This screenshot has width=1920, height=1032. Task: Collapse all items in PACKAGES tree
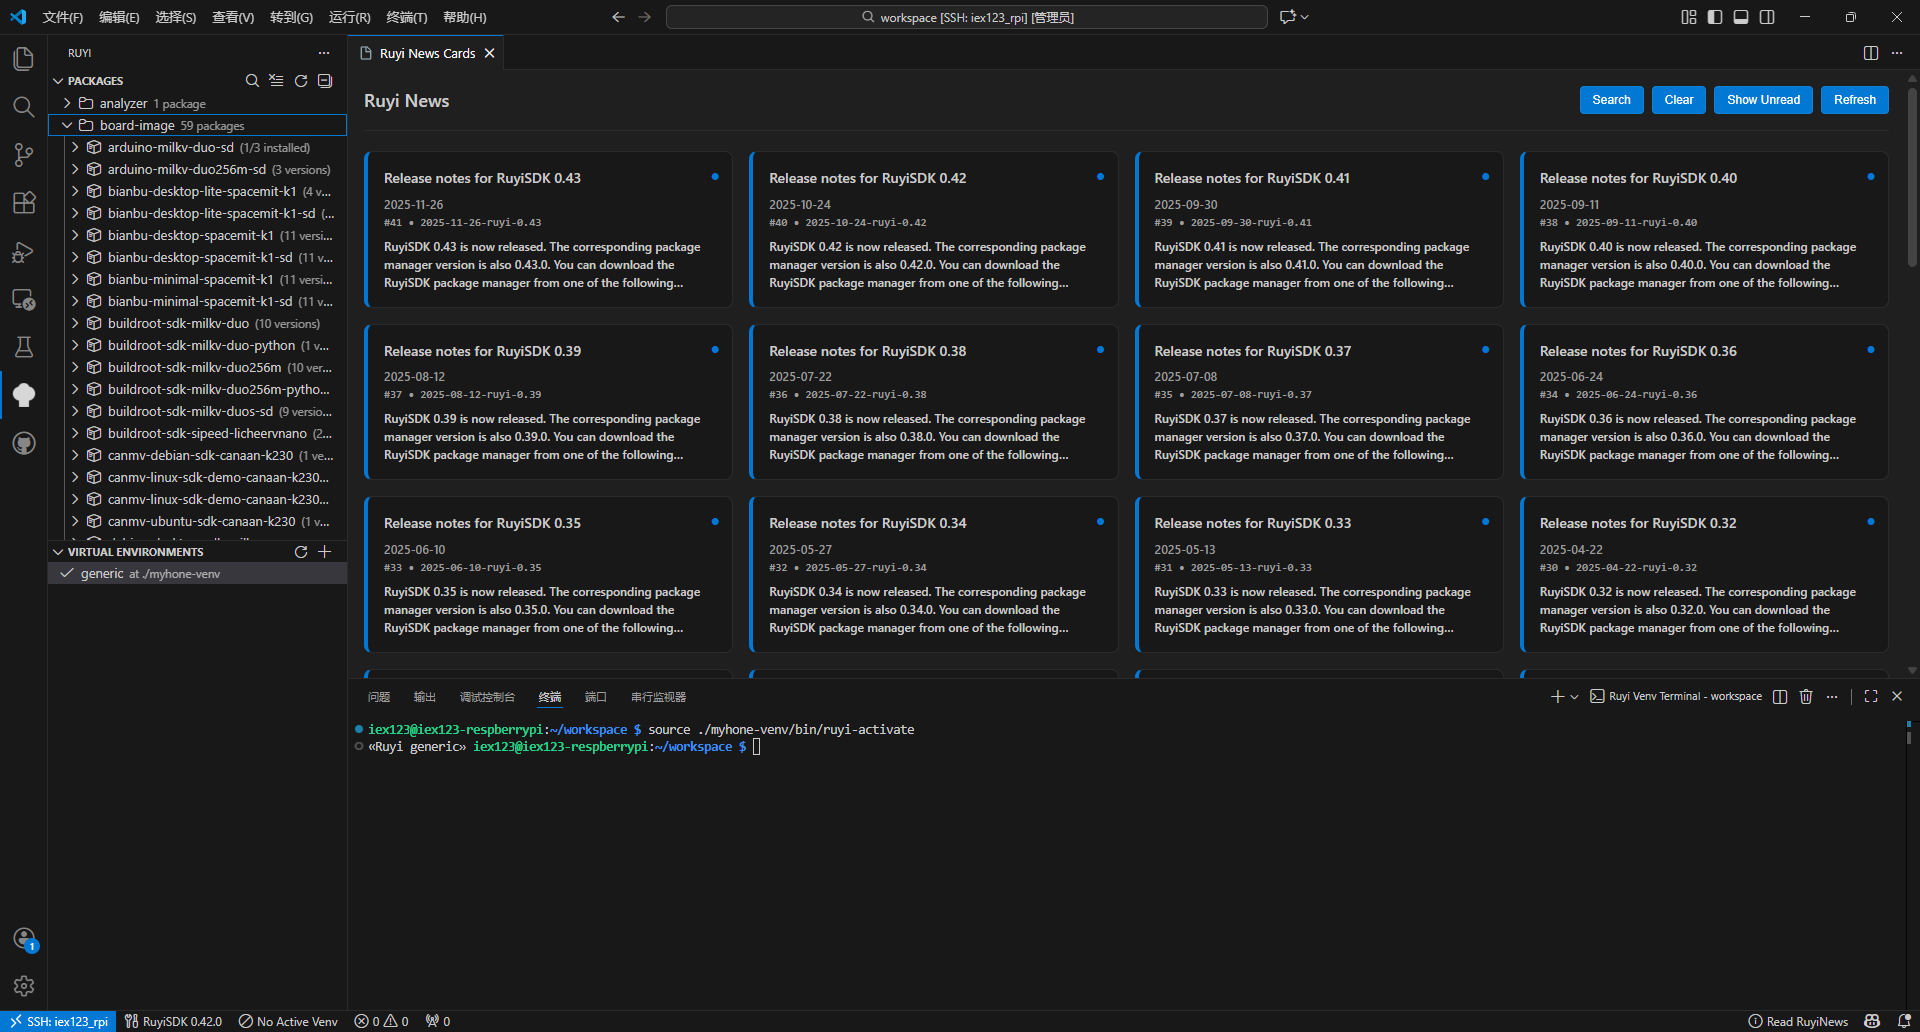click(x=325, y=81)
